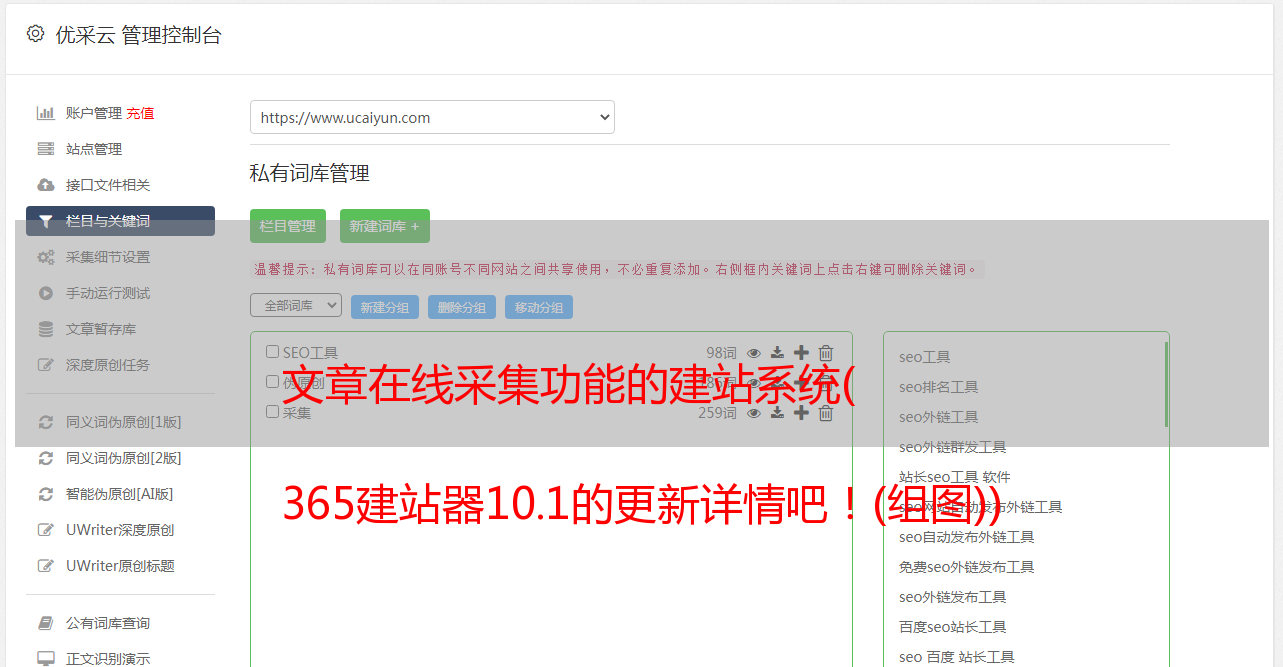Click the 新建分组 button
The image size is (1283, 667).
click(x=385, y=307)
